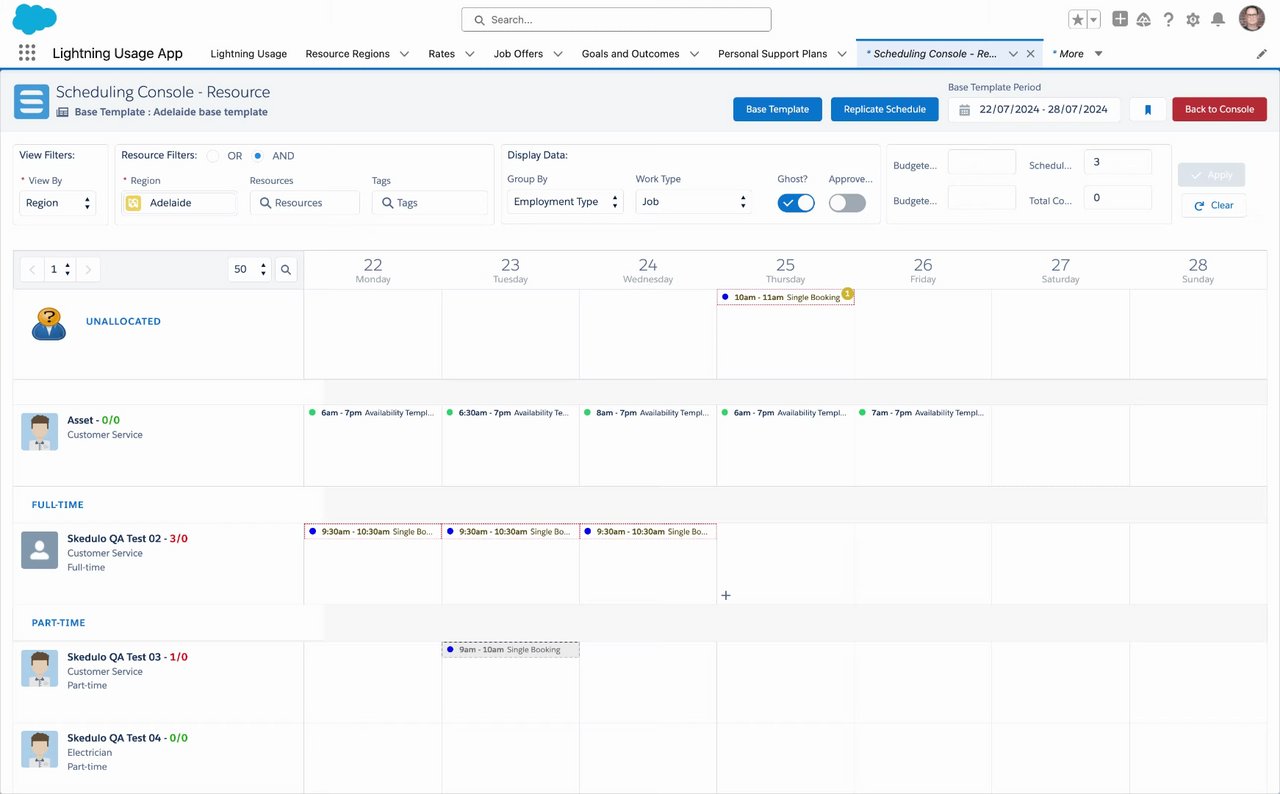The width and height of the screenshot is (1280, 794).
Task: Click the Salesforce cloud logo
Action: [34, 19]
